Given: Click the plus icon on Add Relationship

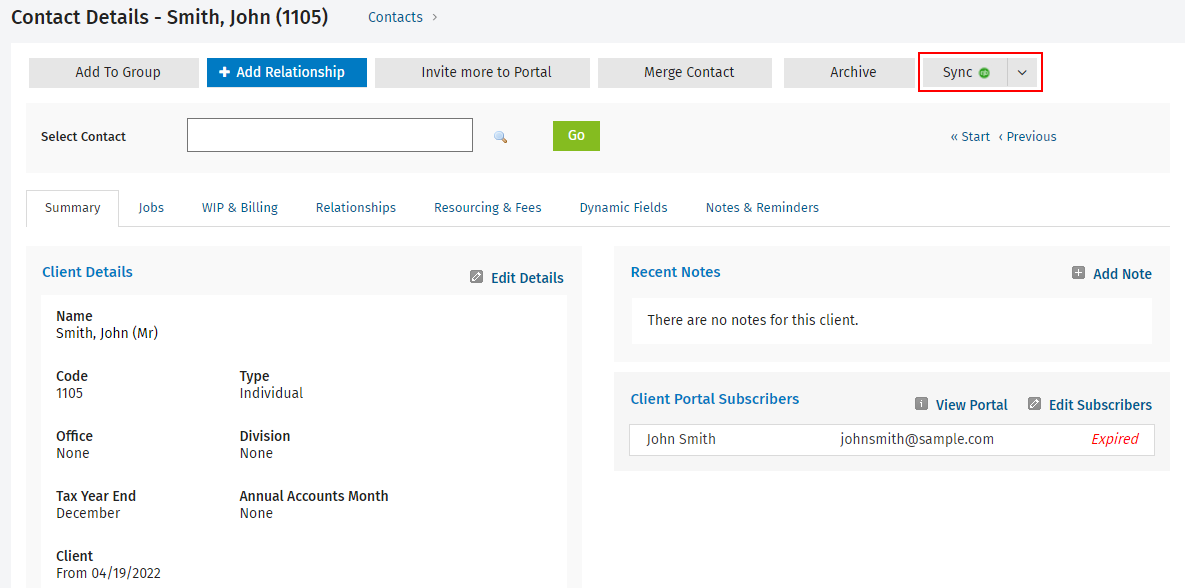Looking at the screenshot, I should point(222,72).
